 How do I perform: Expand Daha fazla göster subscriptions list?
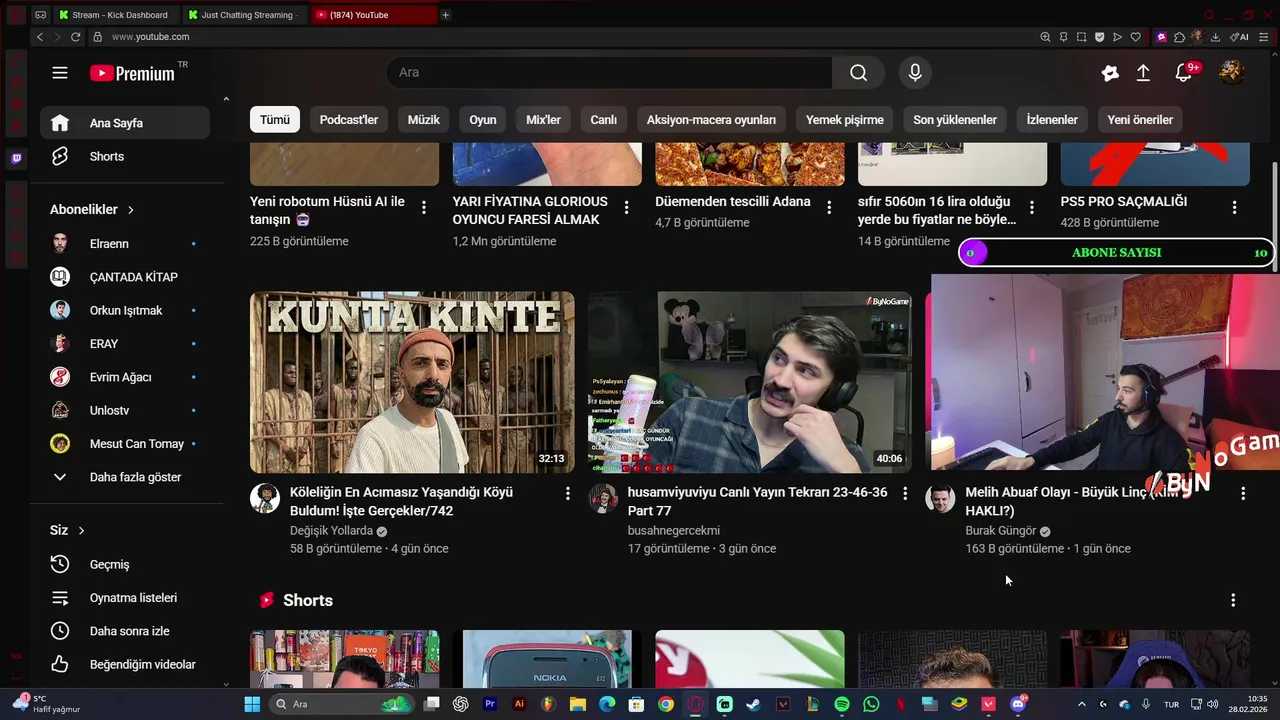(125, 477)
